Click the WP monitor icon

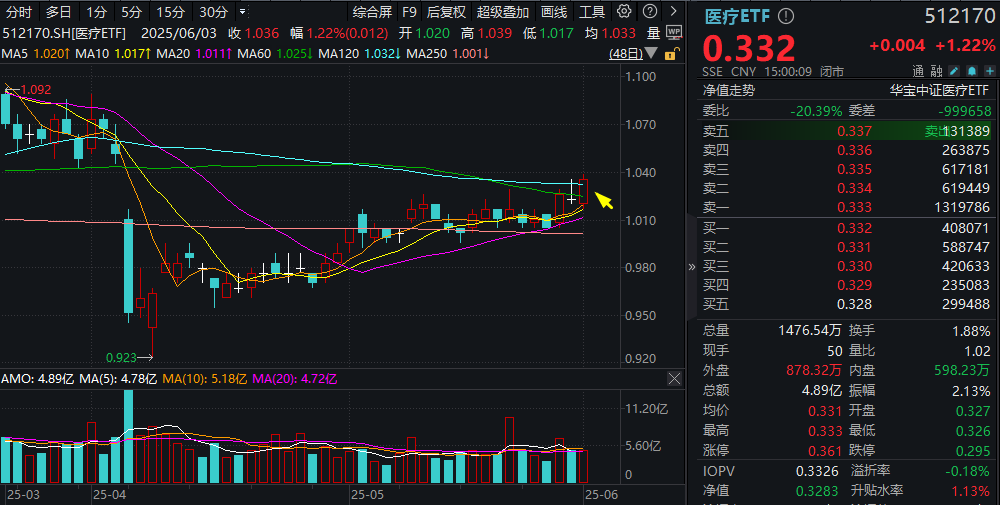(673, 33)
